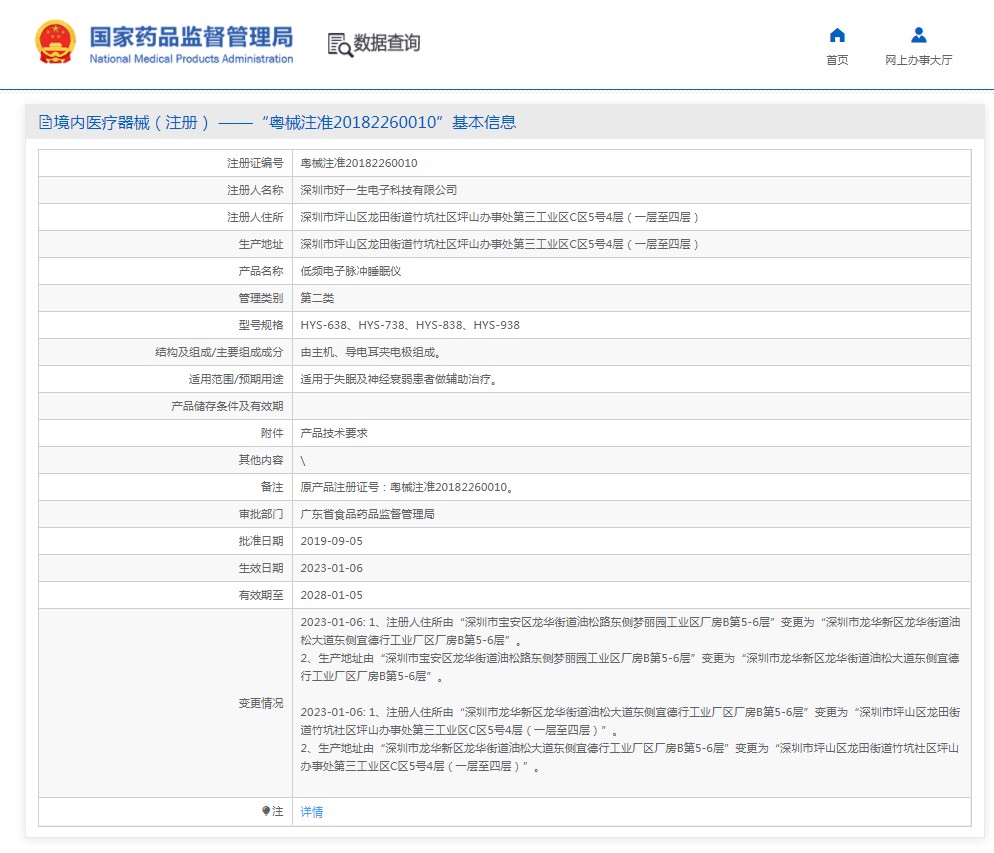Click 适用于失眠及神经衰弱患者 intended use text
This screenshot has width=994, height=853.
tap(399, 380)
